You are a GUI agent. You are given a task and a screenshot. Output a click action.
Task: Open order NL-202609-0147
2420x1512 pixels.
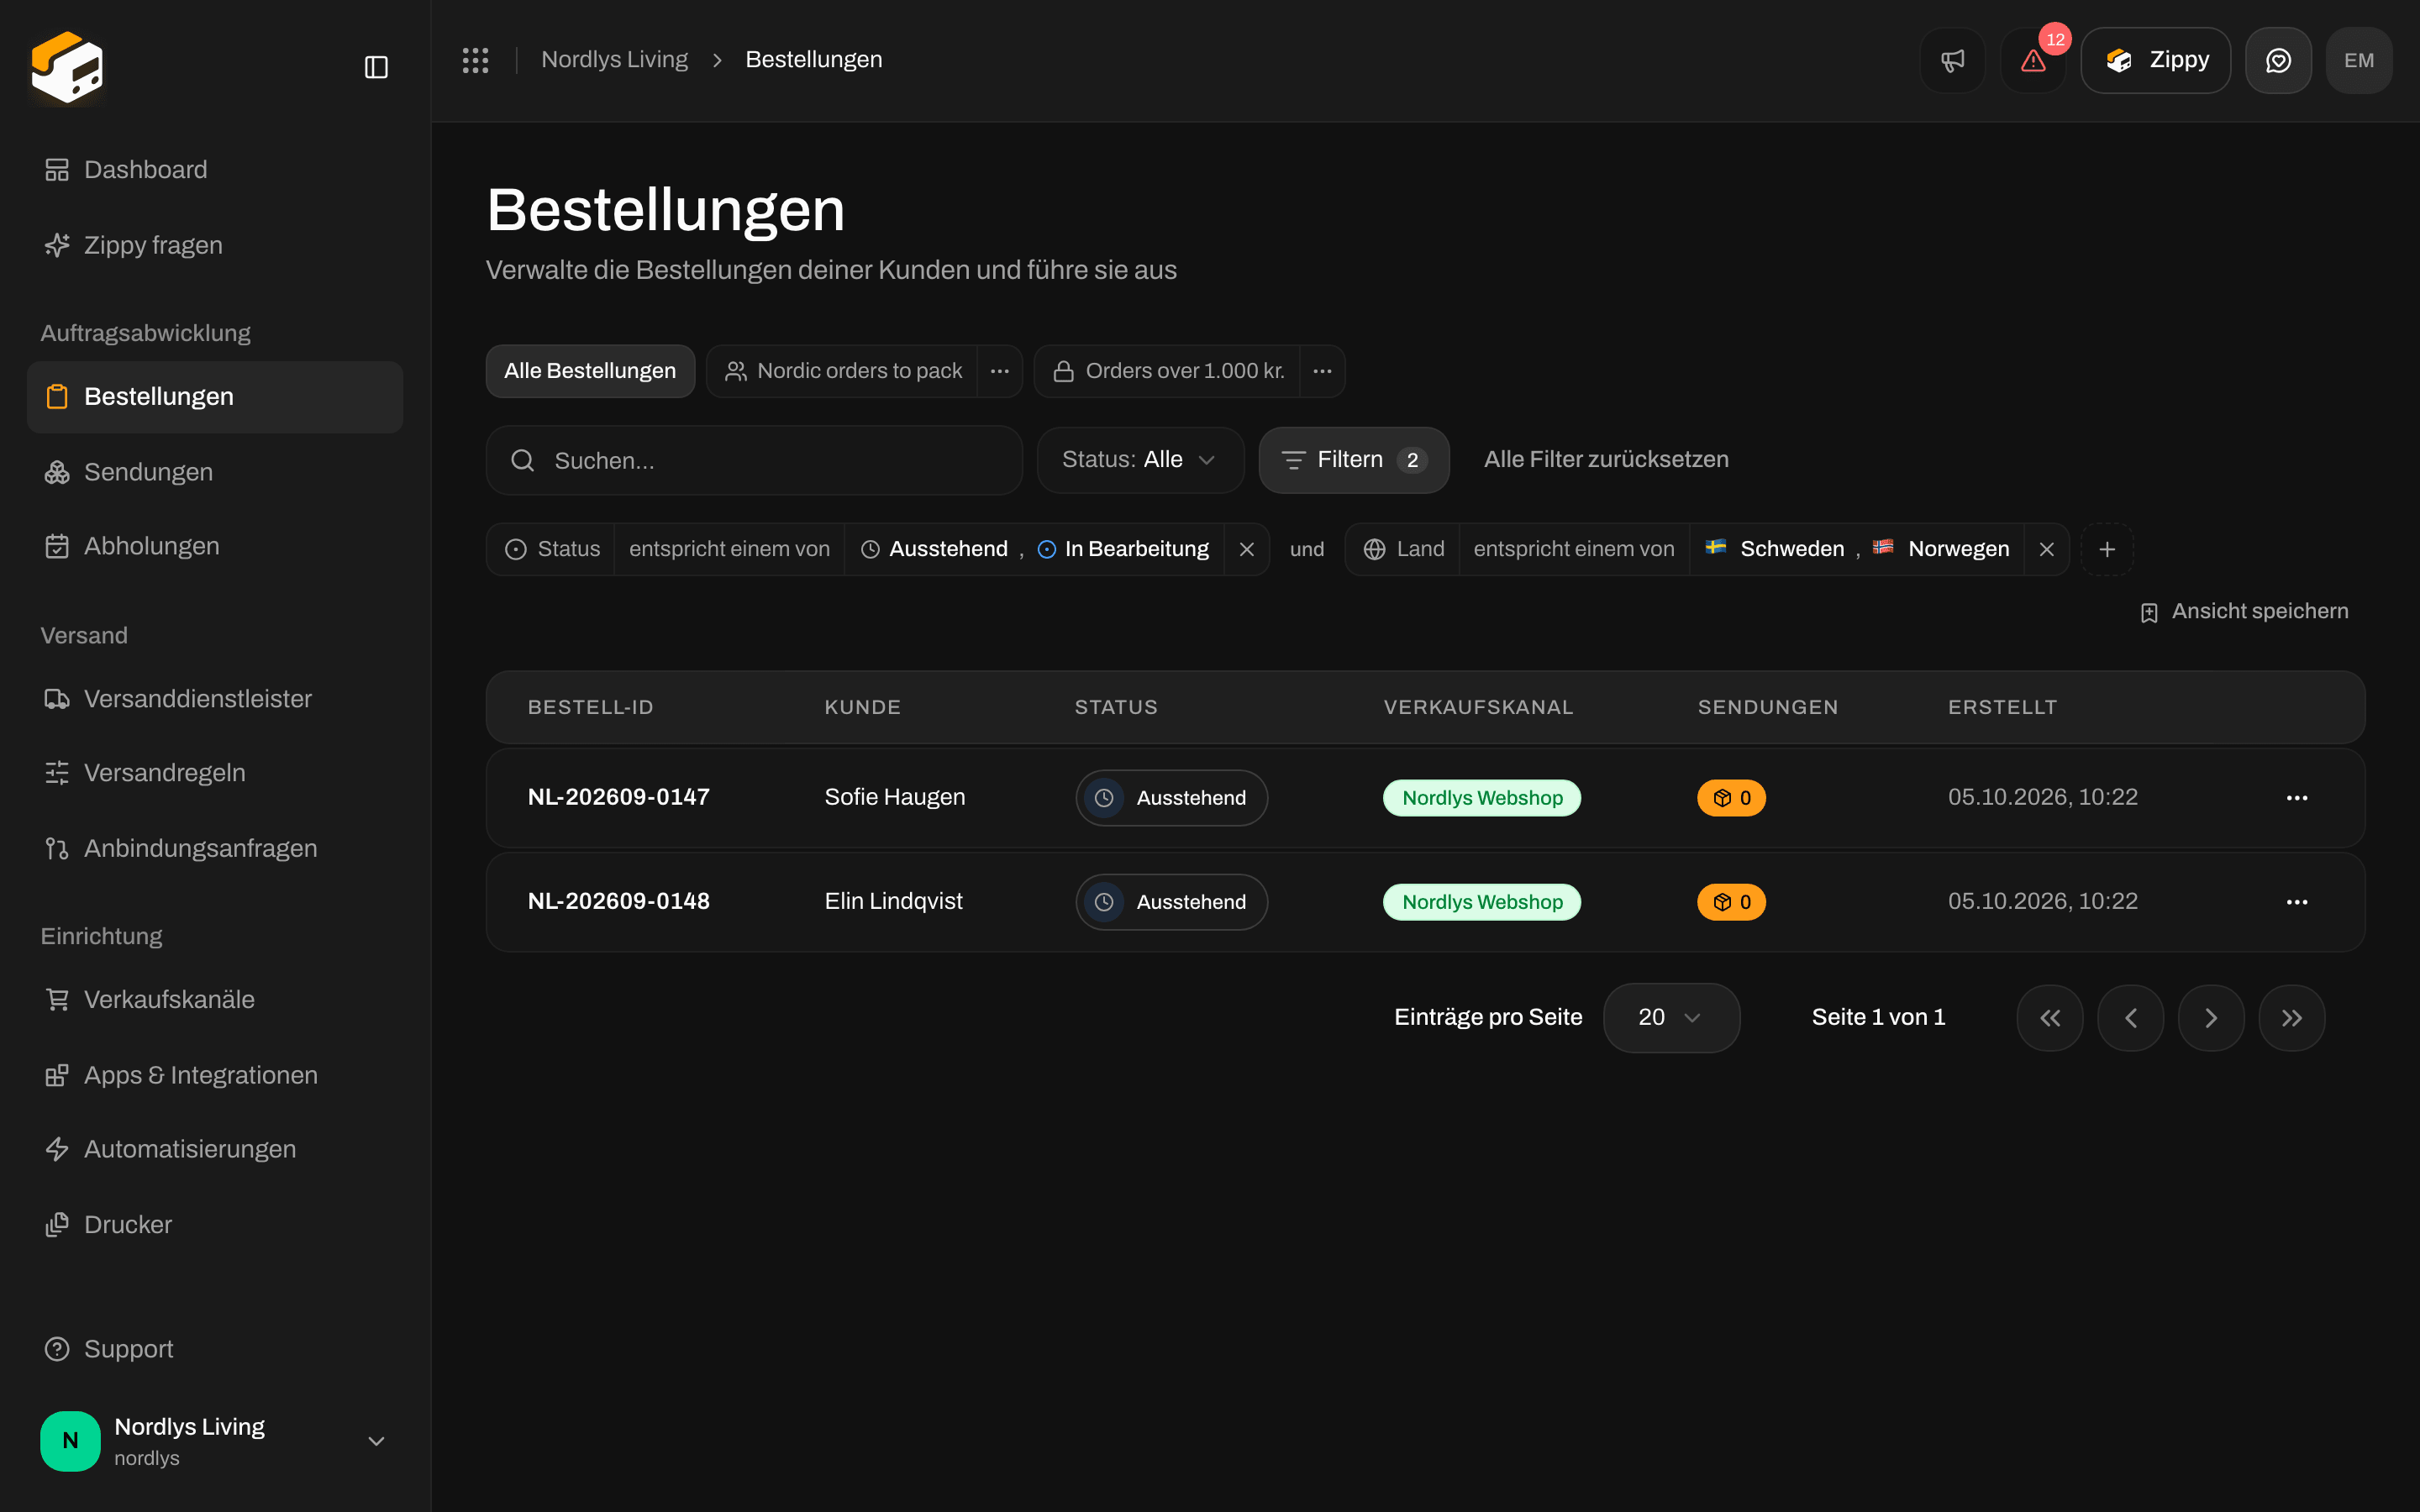tap(618, 797)
